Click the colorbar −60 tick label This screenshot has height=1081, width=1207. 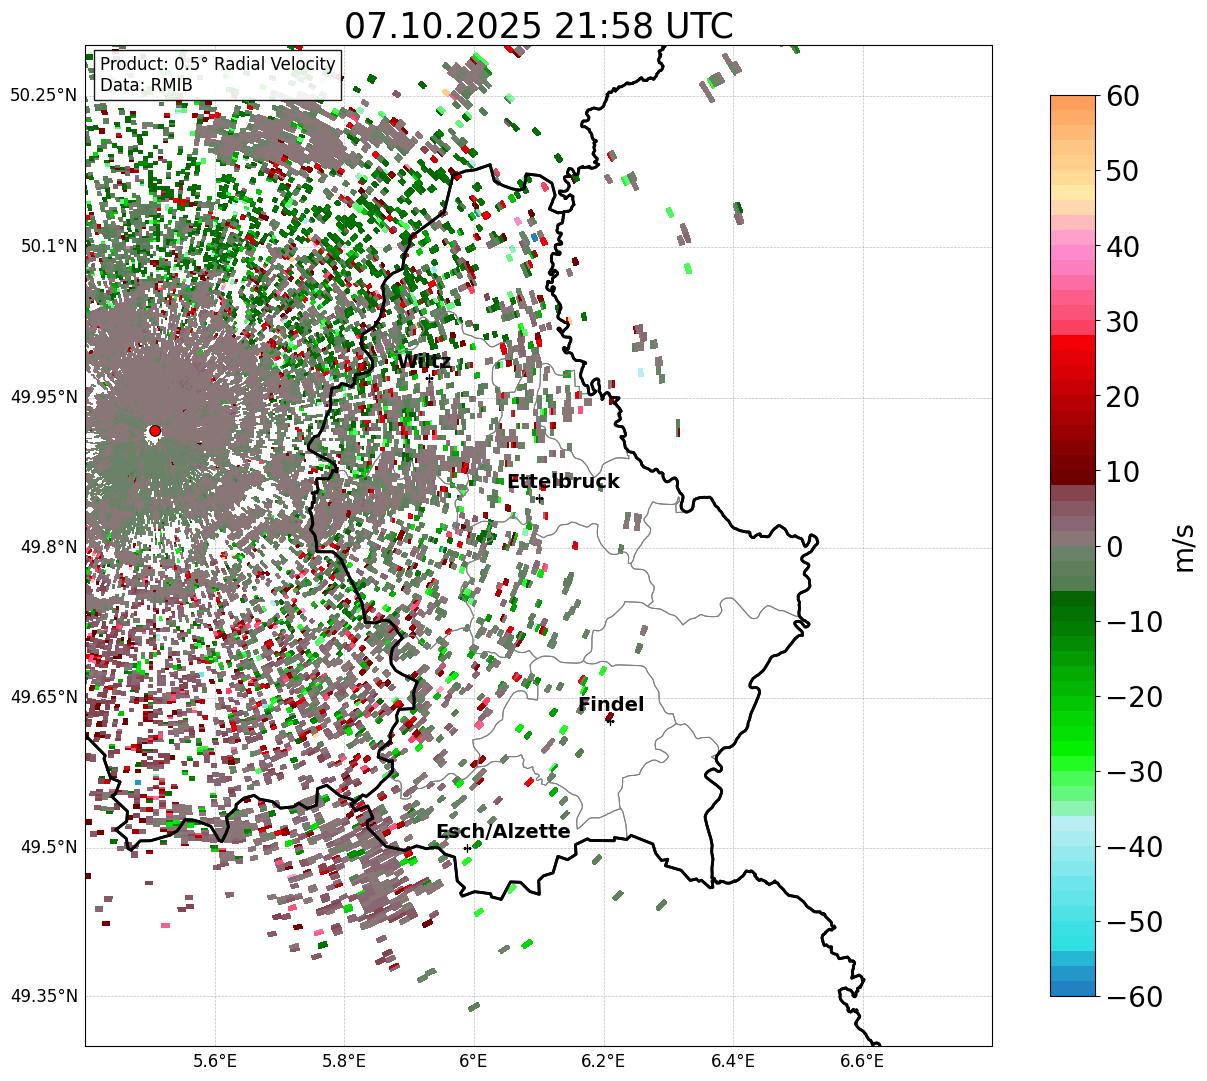point(1134,996)
